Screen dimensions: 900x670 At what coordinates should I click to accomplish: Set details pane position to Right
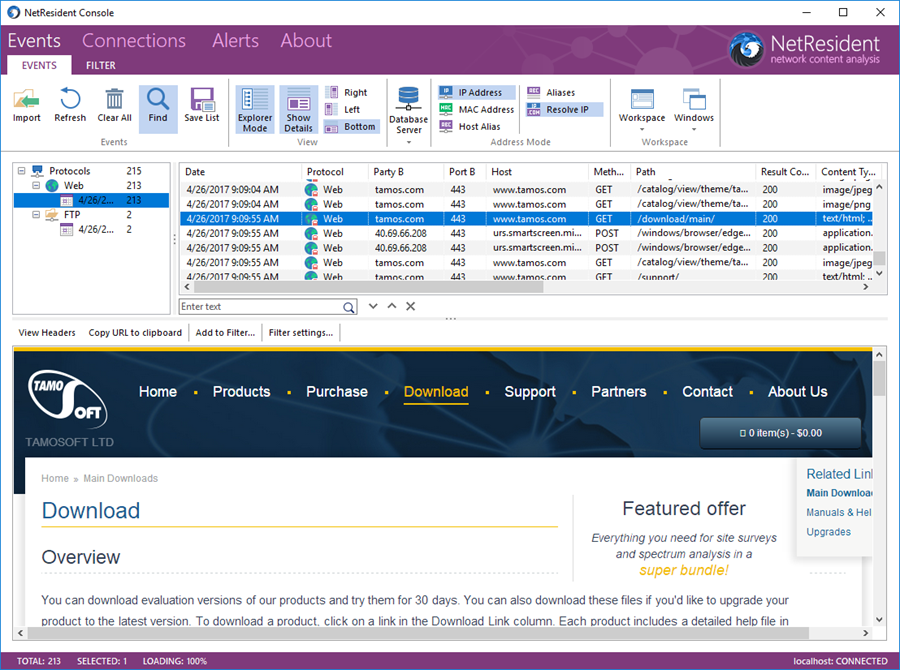pos(346,92)
